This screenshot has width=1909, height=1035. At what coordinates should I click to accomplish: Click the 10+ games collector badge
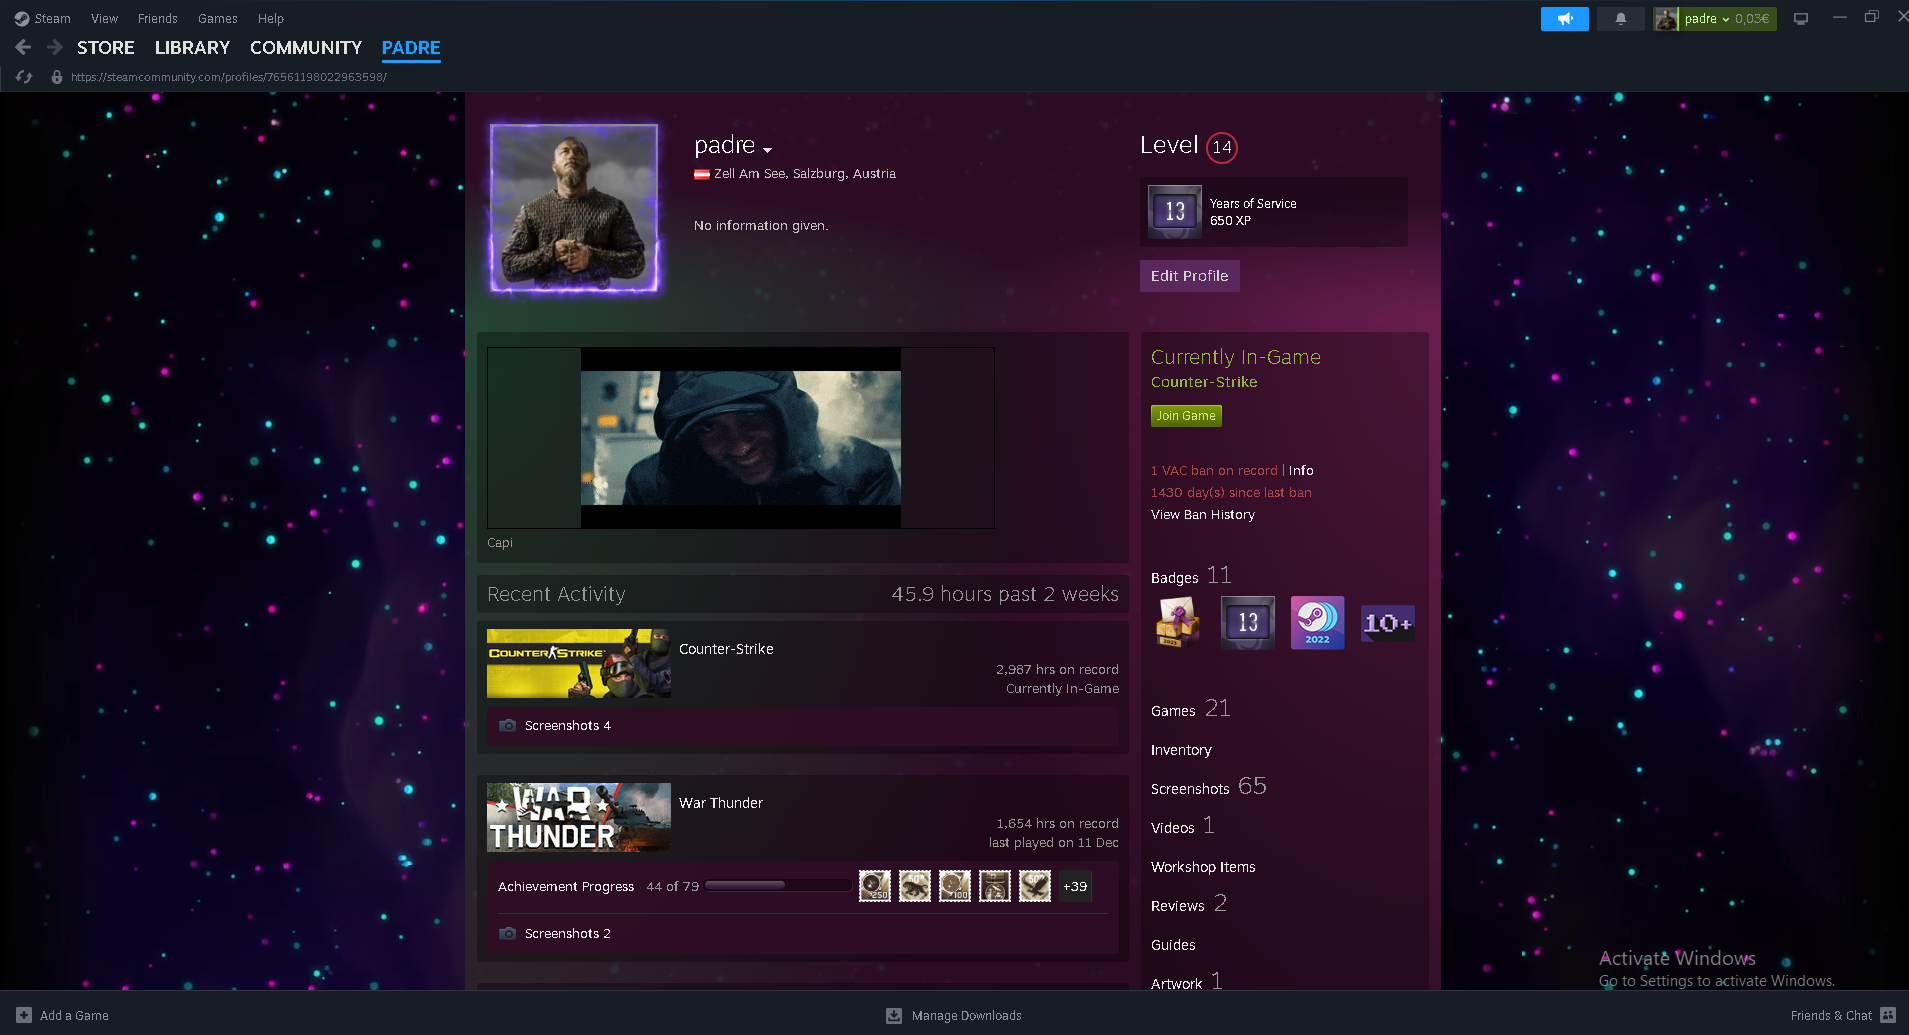coord(1387,623)
